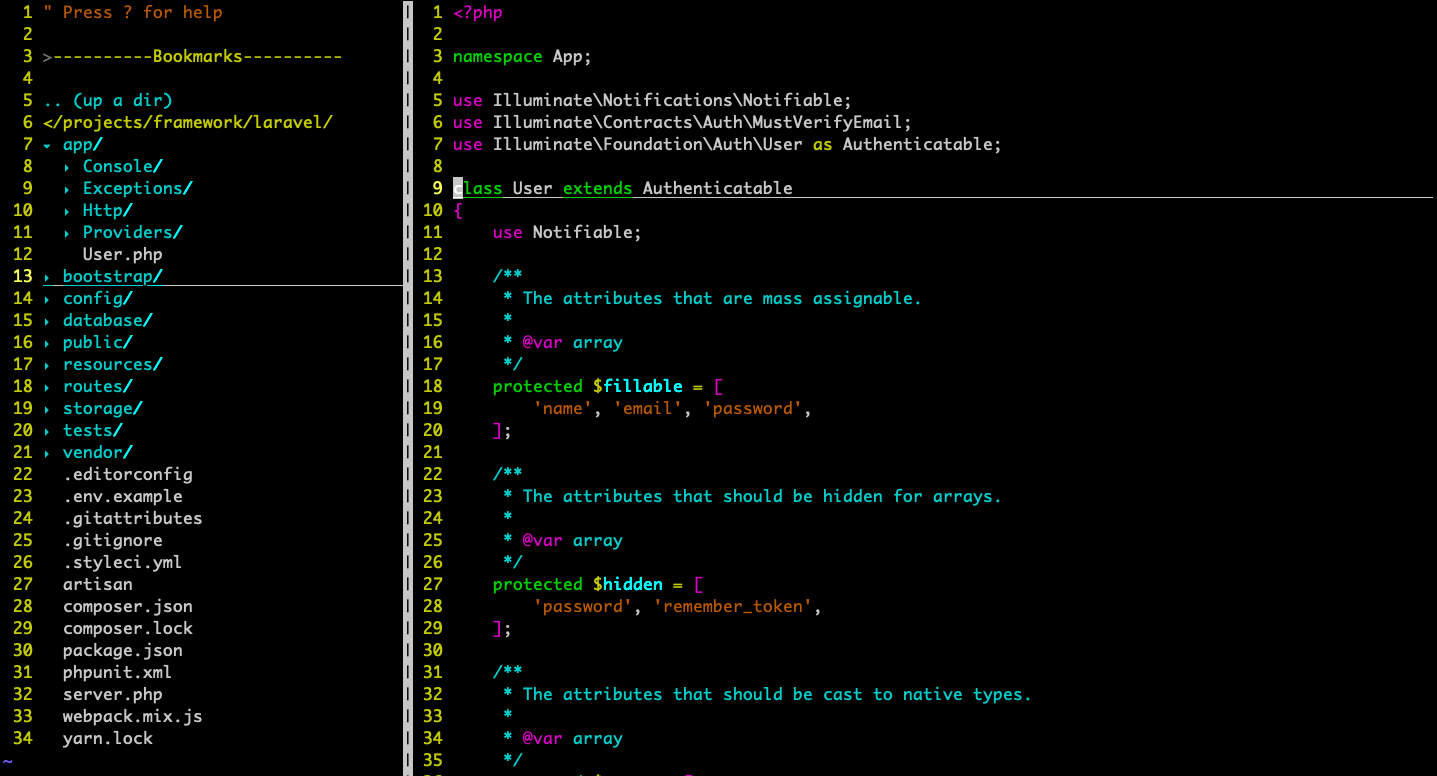Viewport: 1437px width, 776px height.
Task: Select the Console/ directory name
Action: (123, 166)
